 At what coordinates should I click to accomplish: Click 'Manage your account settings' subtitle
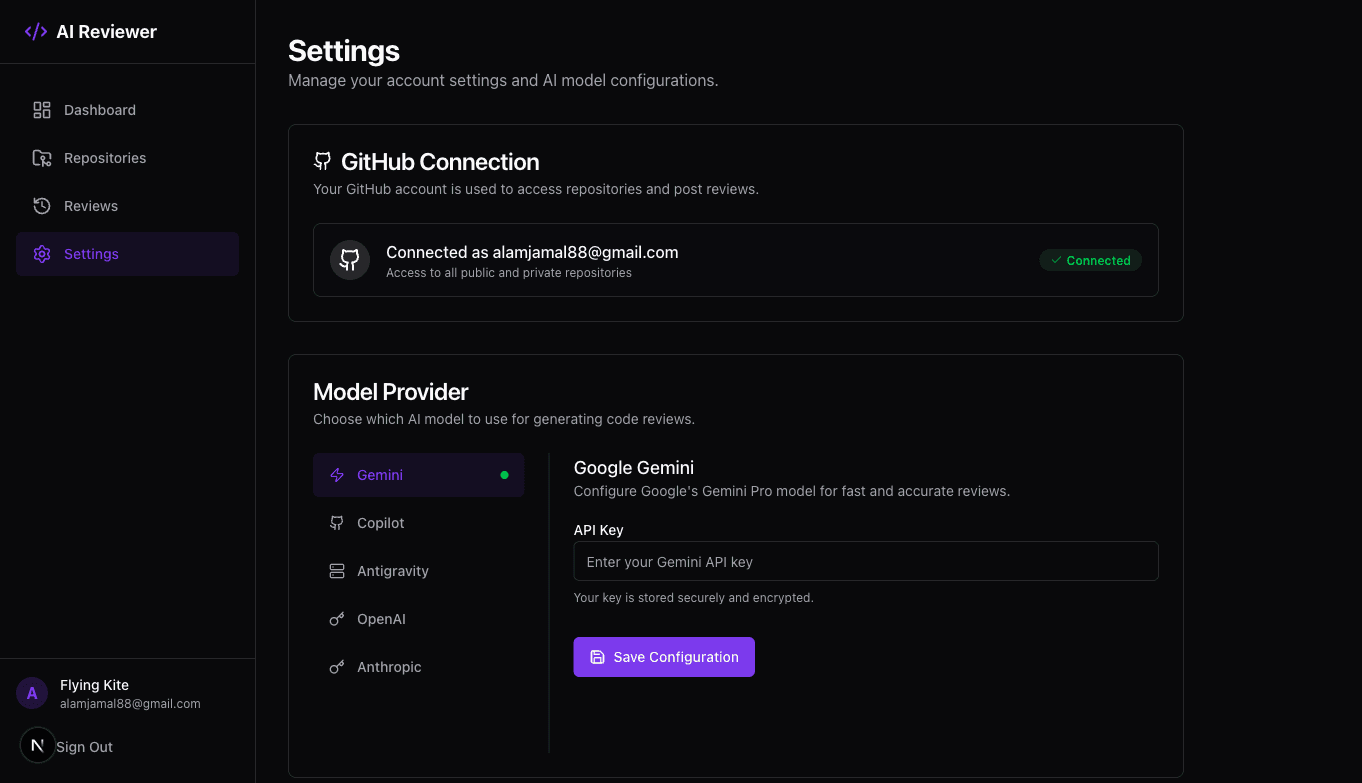(x=503, y=80)
